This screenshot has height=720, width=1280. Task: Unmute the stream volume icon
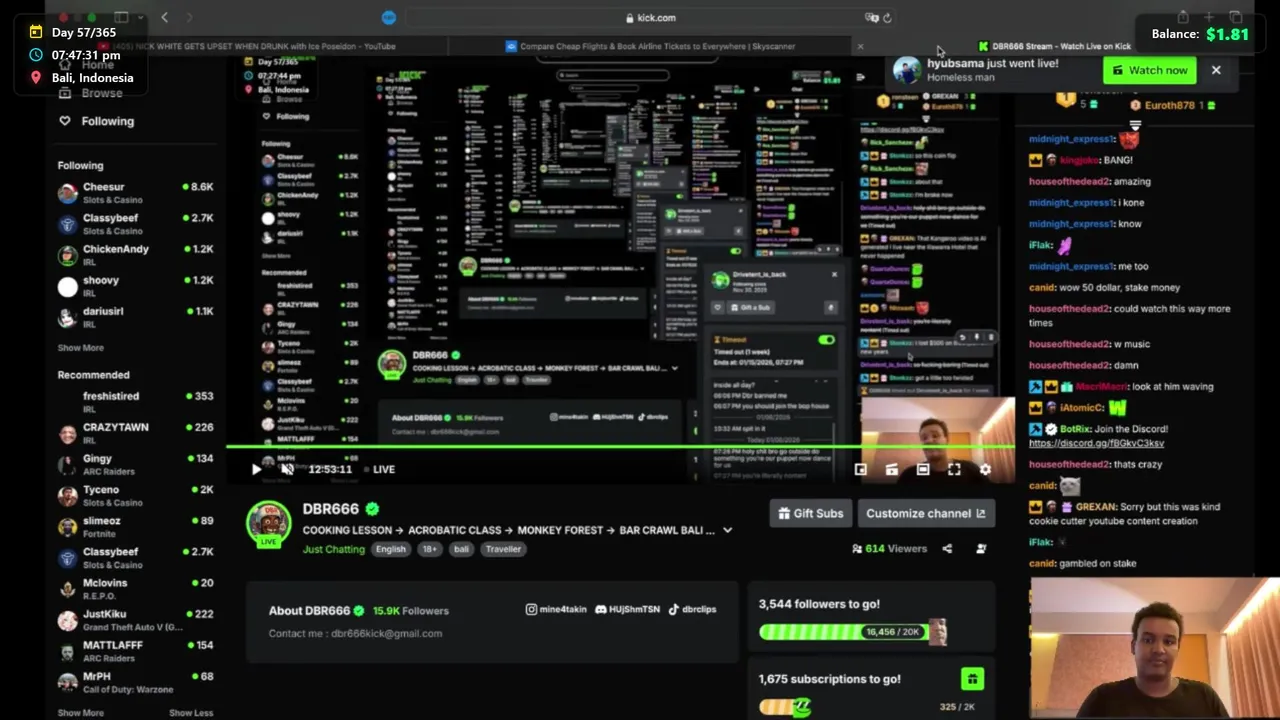[x=287, y=469]
